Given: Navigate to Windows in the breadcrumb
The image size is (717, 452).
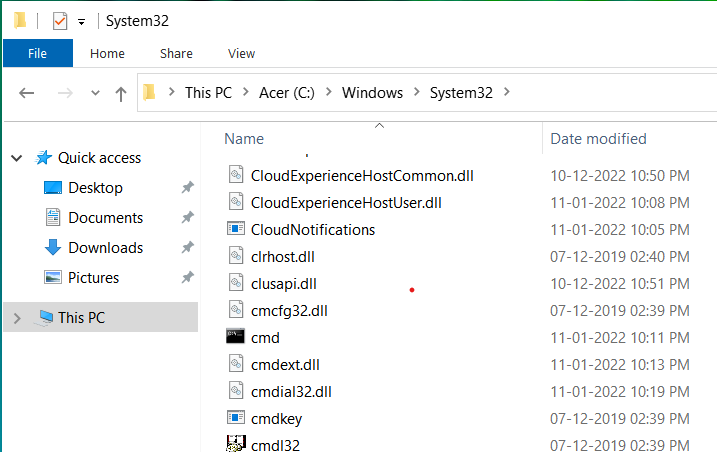Looking at the screenshot, I should [x=372, y=93].
